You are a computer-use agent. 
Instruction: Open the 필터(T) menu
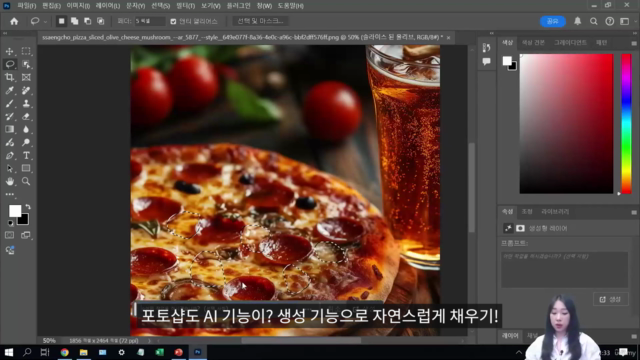point(185,6)
